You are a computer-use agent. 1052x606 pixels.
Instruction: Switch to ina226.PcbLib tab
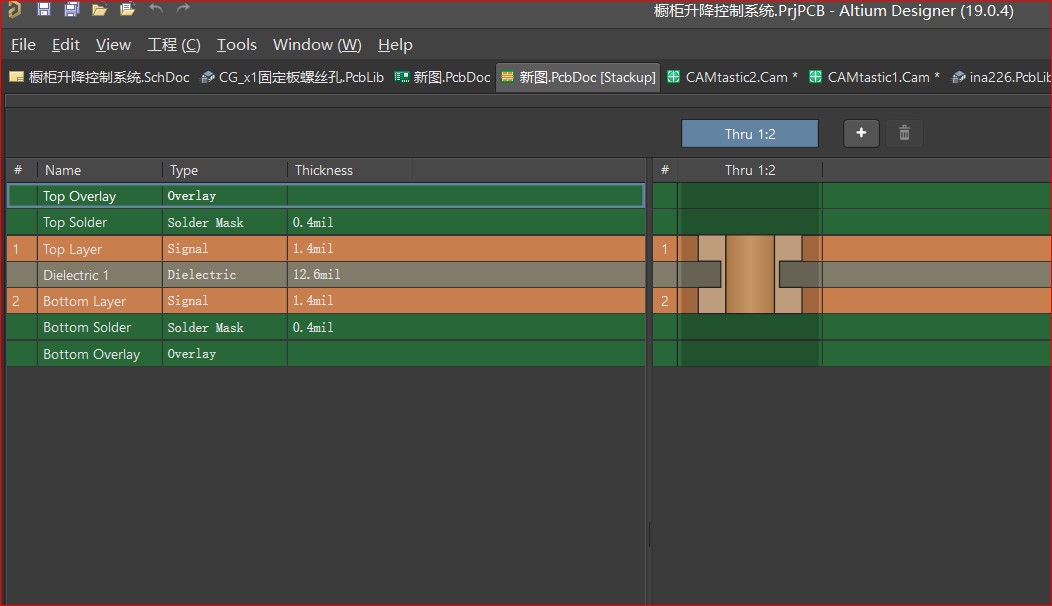pos(1000,77)
